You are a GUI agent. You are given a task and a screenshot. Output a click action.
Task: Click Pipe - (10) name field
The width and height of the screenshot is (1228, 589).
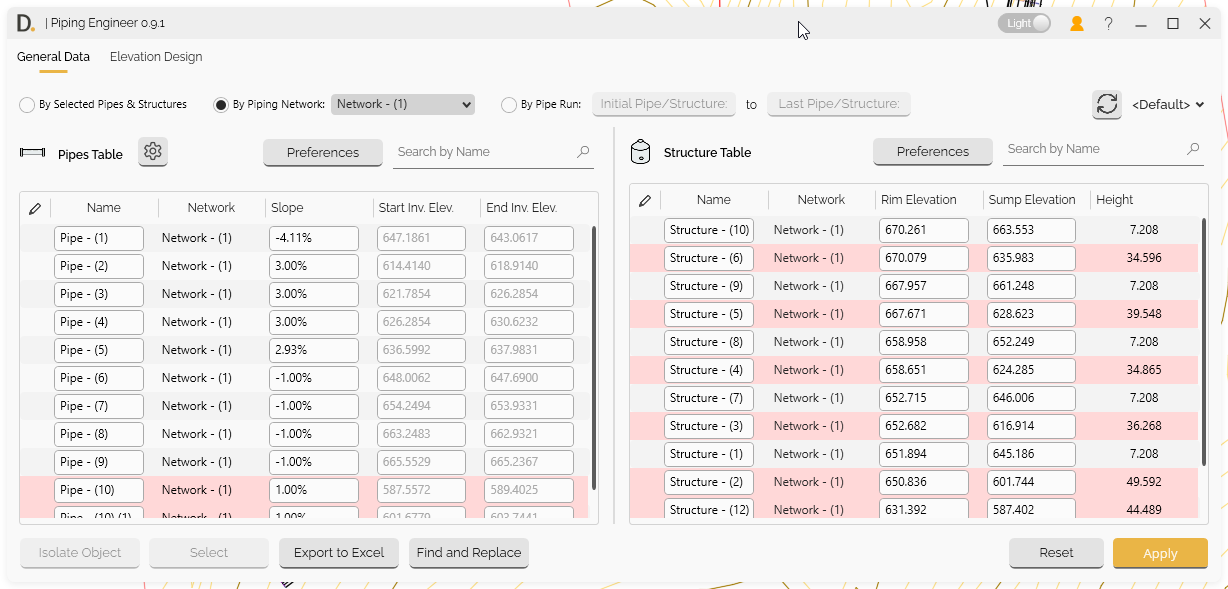click(x=99, y=490)
